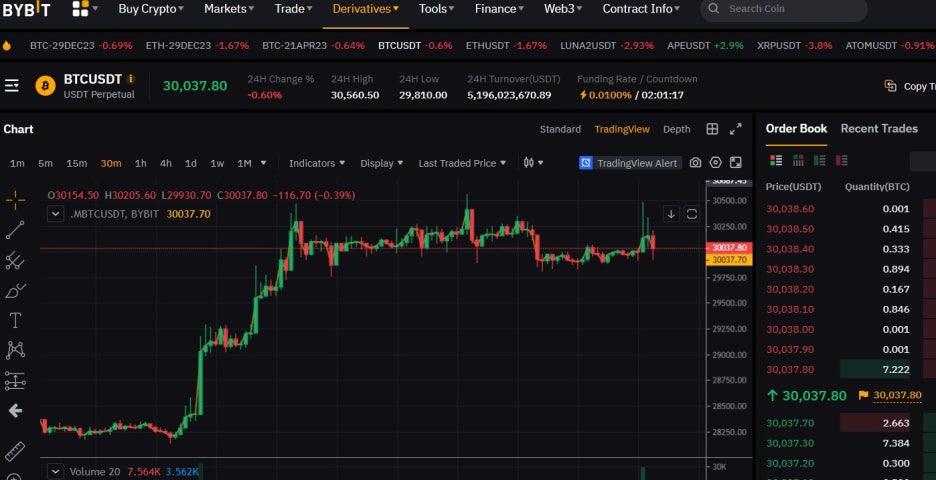Open chart settings hexagon icon
This screenshot has height=480, width=936.
[716, 163]
